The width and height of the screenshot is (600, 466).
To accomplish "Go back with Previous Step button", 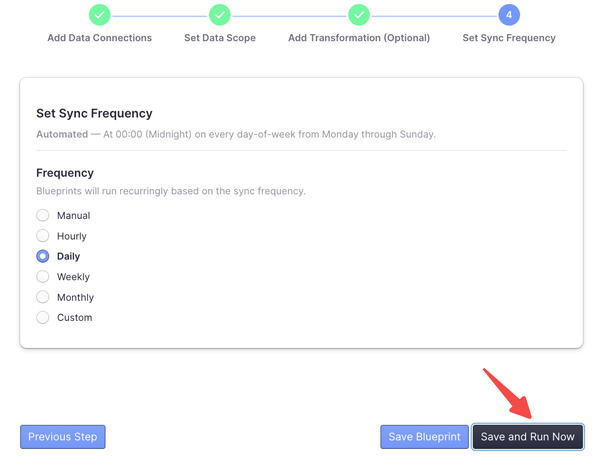I will click(x=63, y=437).
